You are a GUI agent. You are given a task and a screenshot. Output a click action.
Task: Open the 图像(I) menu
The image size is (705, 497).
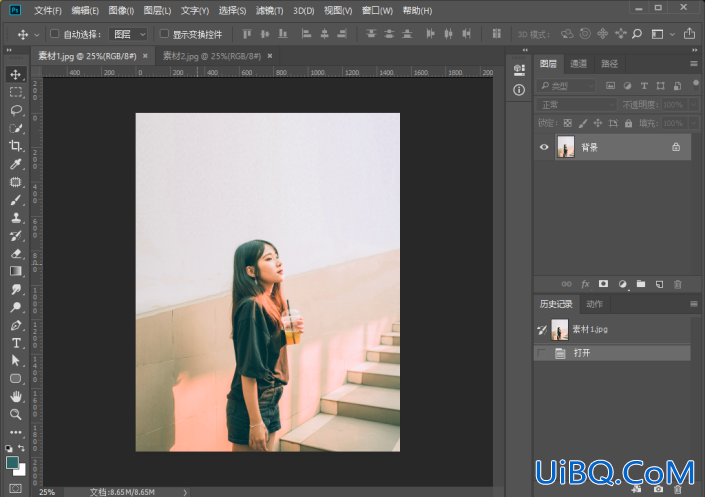[121, 10]
